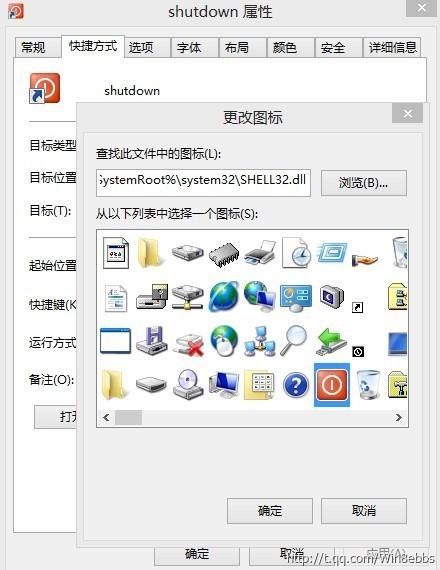Cancel icon change with 取消 button
The height and width of the screenshot is (570, 440).
coord(364,511)
